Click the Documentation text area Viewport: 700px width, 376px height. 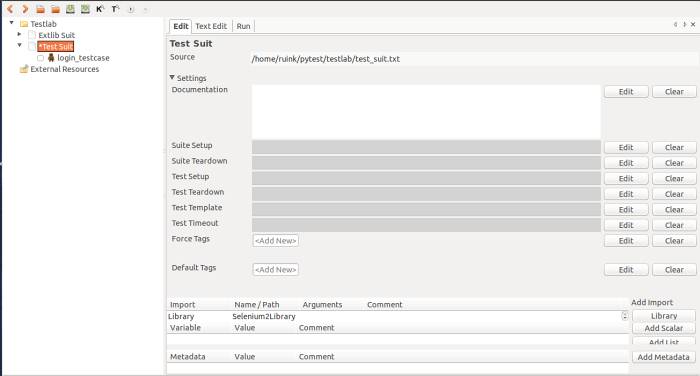tap(426, 112)
